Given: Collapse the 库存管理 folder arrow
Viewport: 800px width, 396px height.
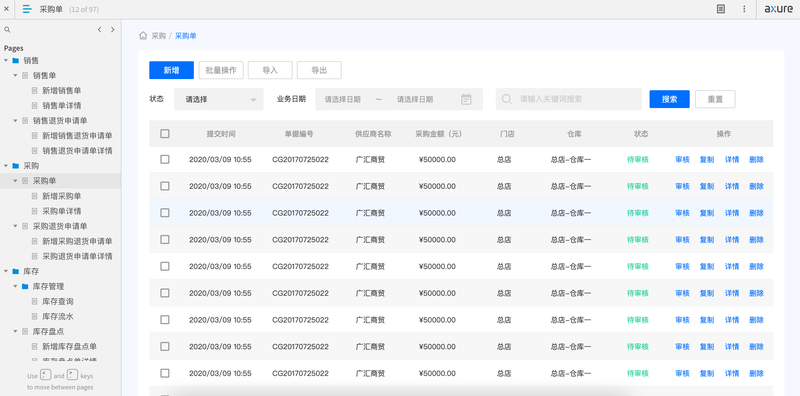Looking at the screenshot, I should click(x=15, y=286).
